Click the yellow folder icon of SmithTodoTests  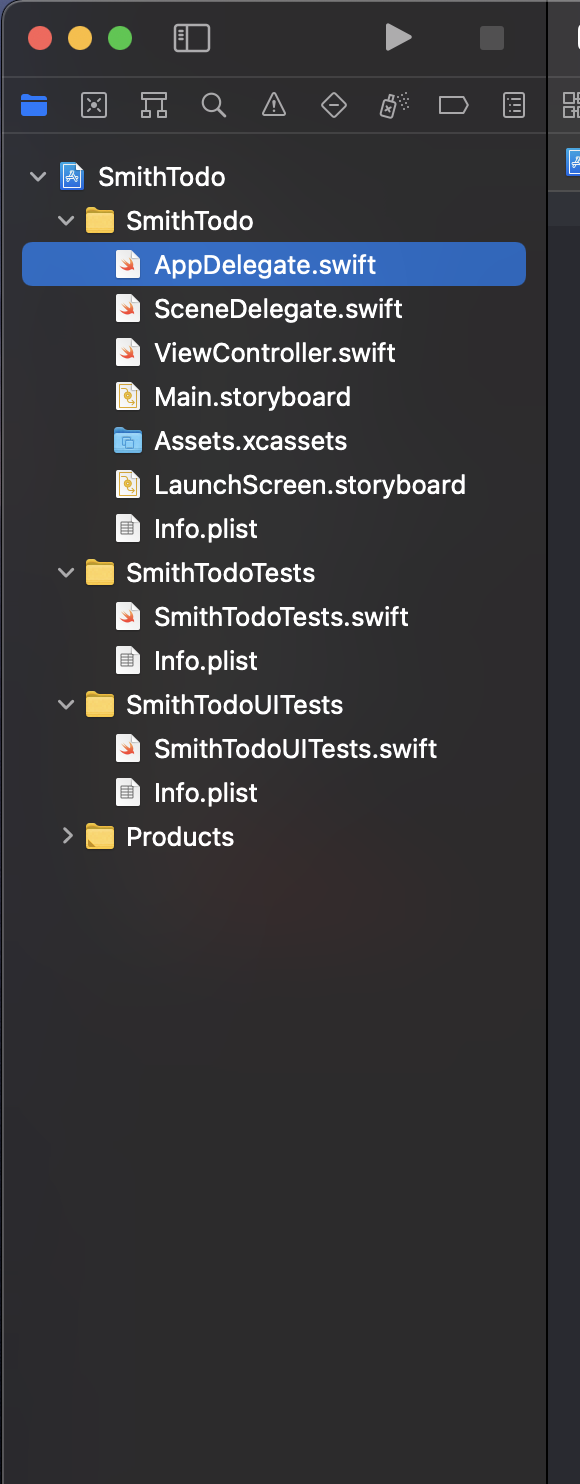coord(100,573)
